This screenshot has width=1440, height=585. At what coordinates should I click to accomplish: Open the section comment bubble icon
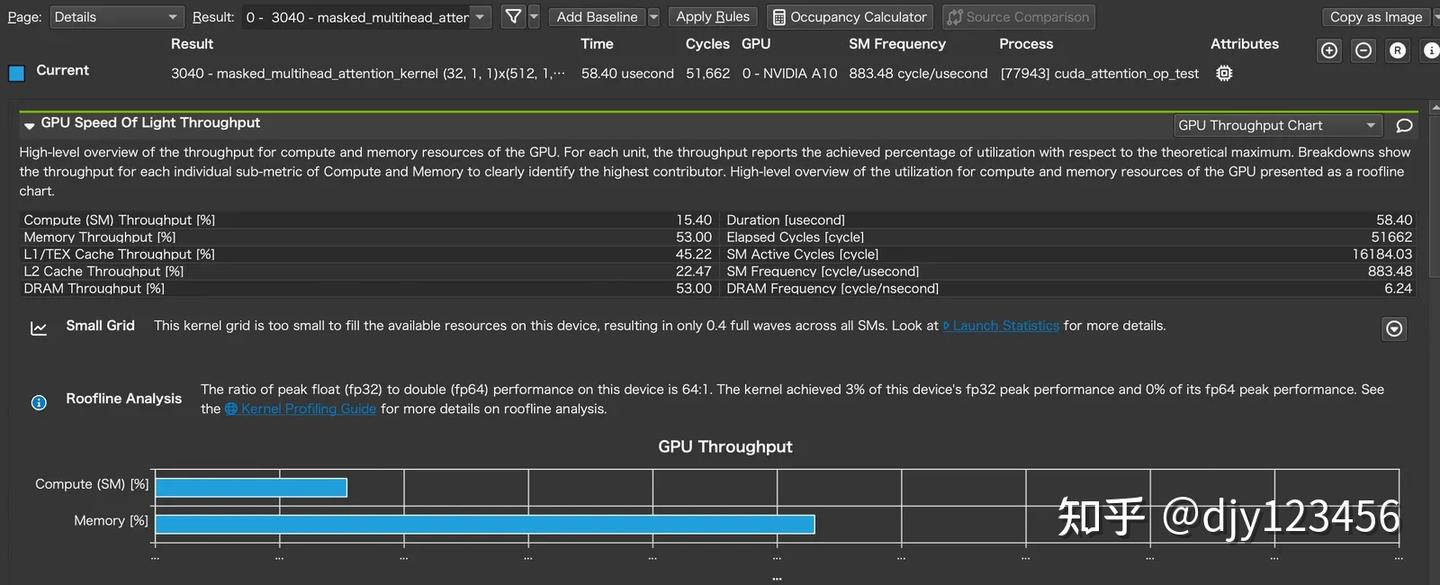[1404, 125]
